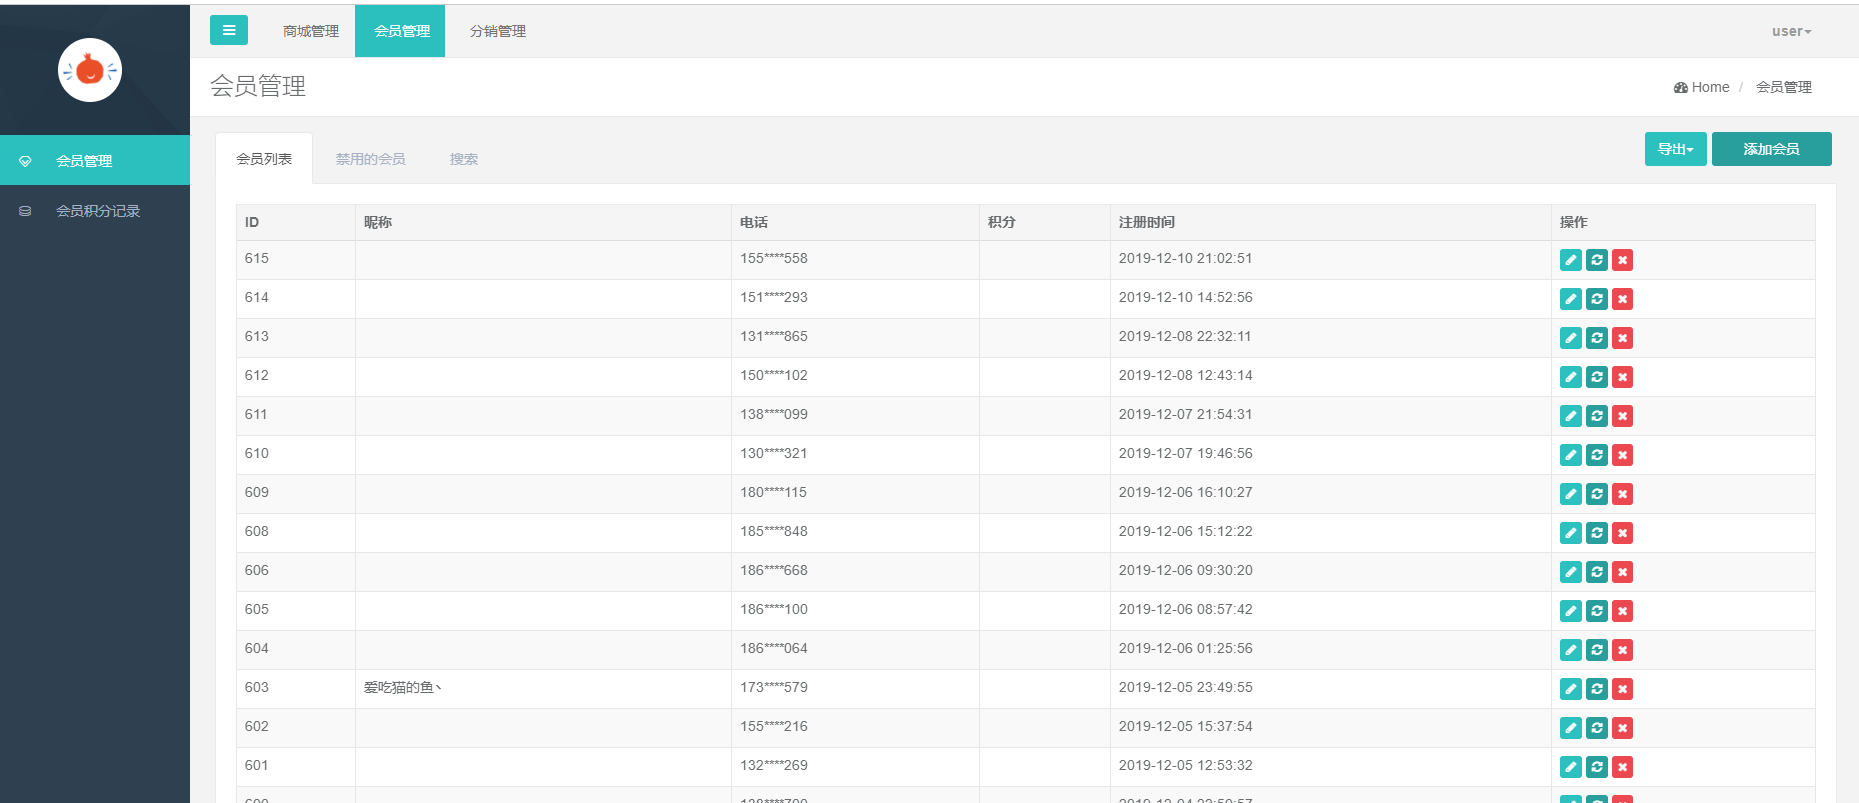The image size is (1859, 803).
Task: Open 分销管理 in the top navigation
Action: (x=498, y=31)
